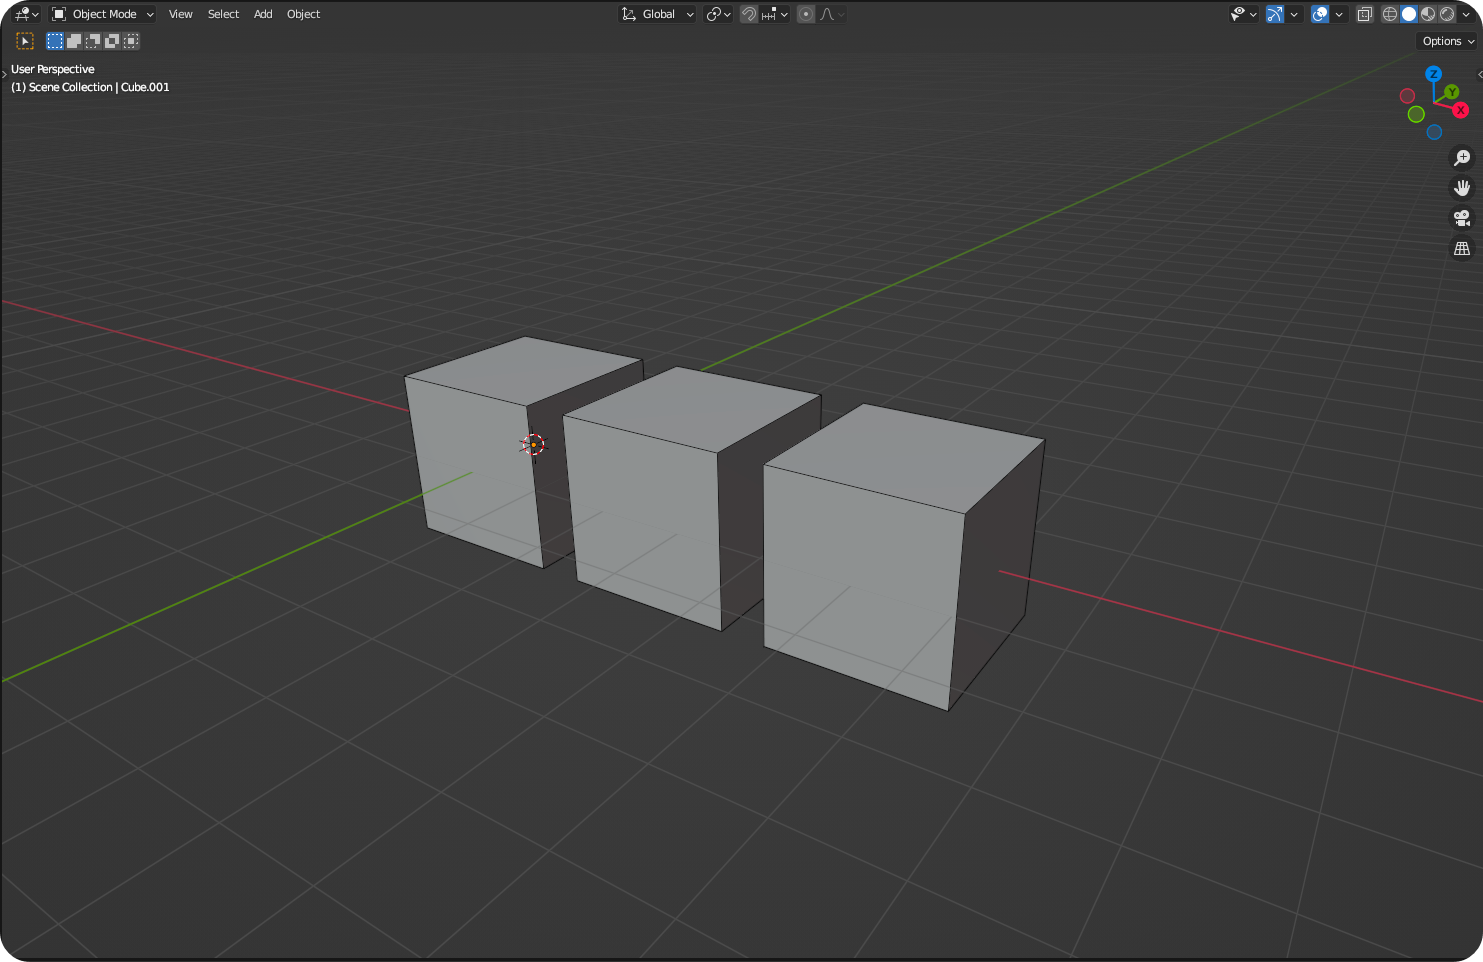Toggle the camera view button
This screenshot has width=1483, height=962.
point(1462,218)
